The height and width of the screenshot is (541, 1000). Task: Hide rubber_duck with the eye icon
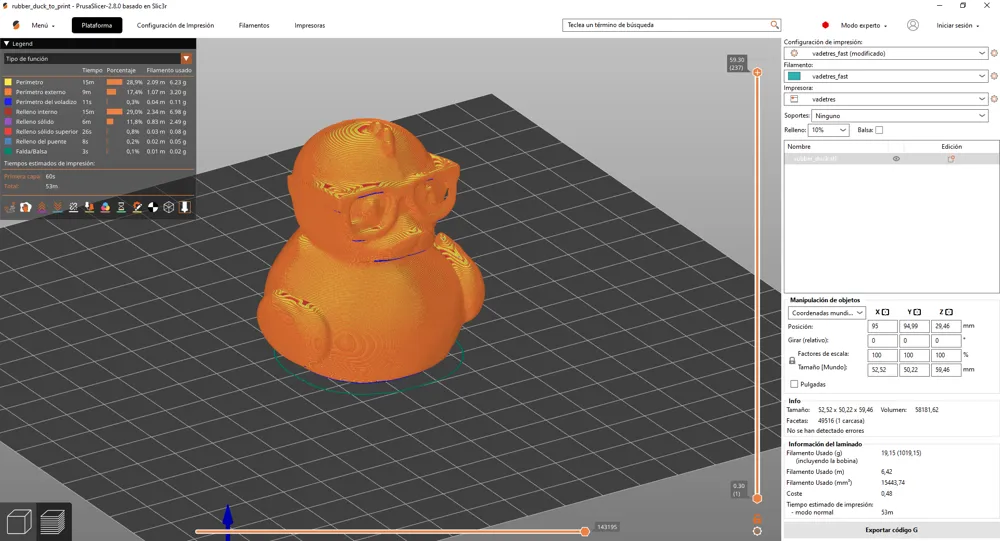pos(896,159)
